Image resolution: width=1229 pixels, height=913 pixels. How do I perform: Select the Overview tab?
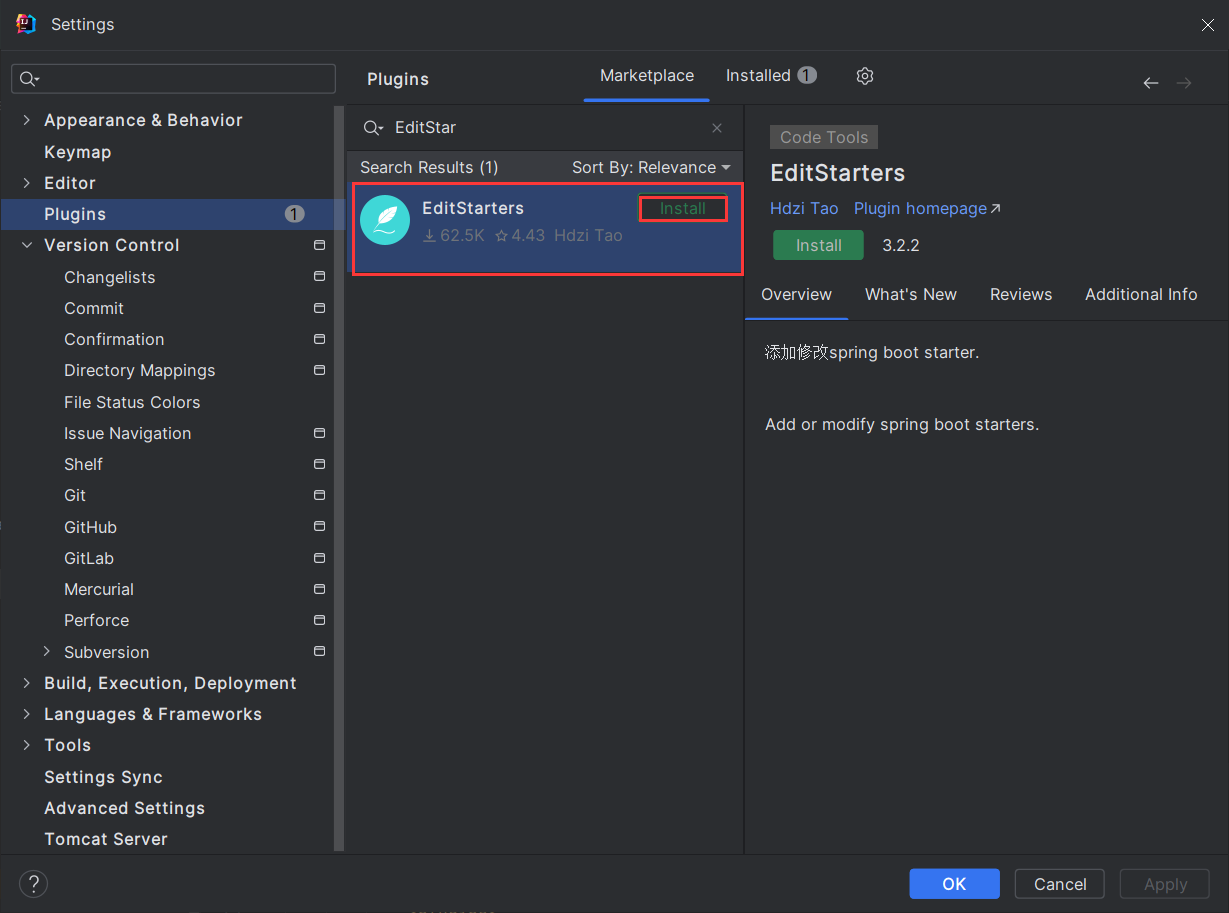tap(796, 295)
